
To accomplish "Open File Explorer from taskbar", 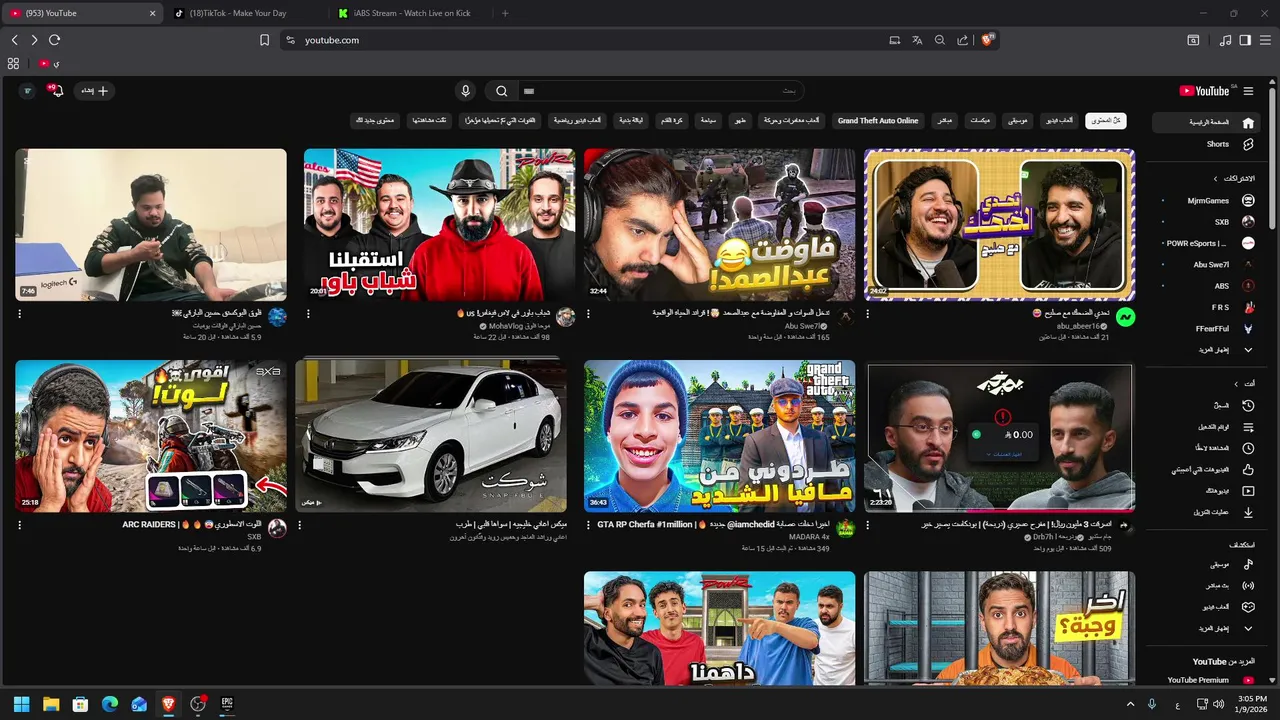I will [51, 704].
